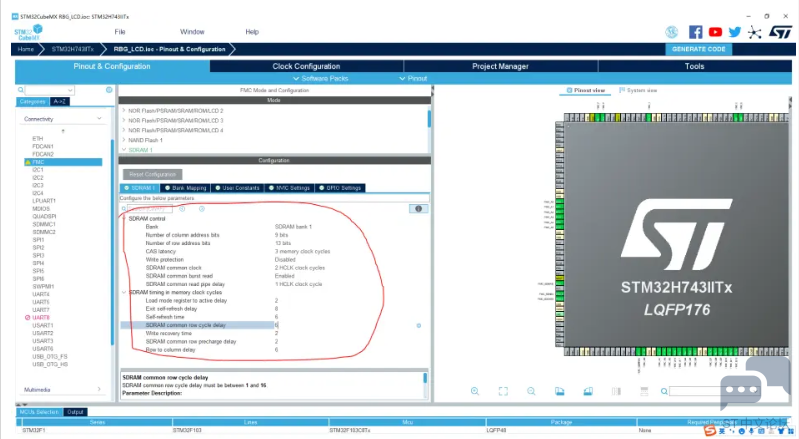Fit chip to view with best-fit icon
The width and height of the screenshot is (799, 439).
pyautogui.click(x=503, y=391)
